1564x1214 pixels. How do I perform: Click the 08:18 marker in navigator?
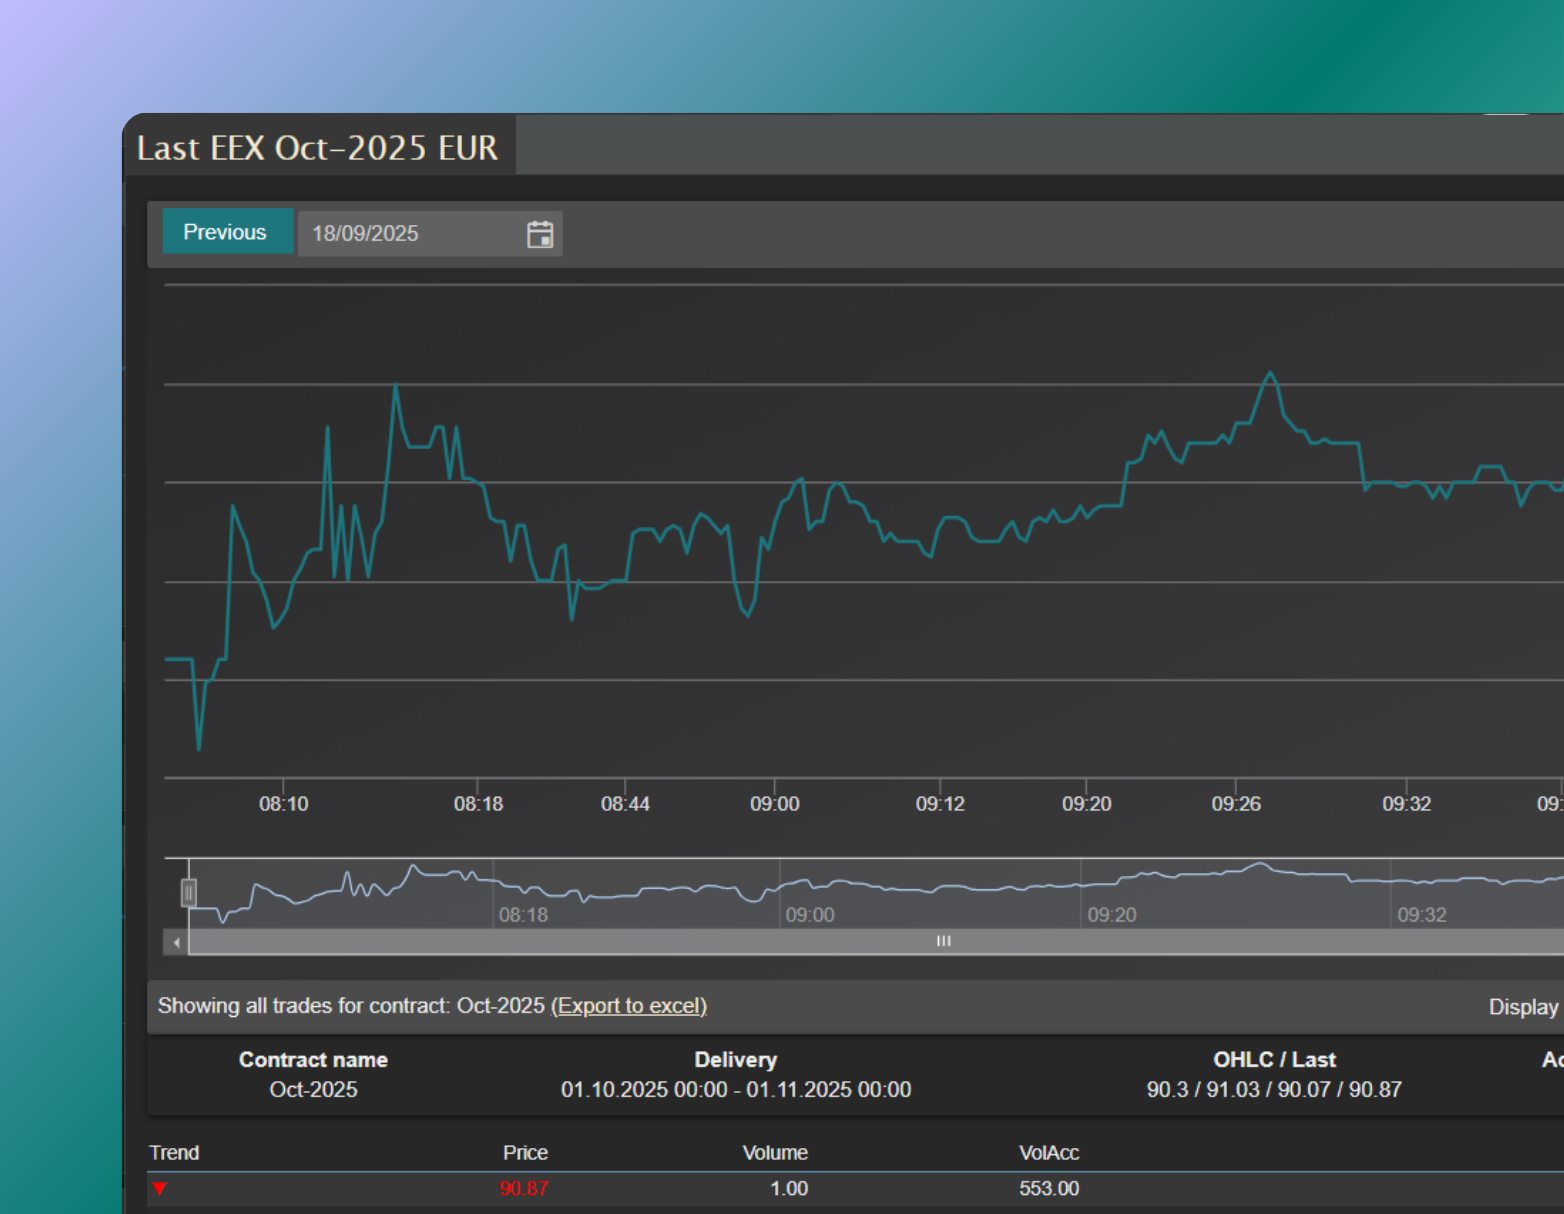click(x=523, y=915)
